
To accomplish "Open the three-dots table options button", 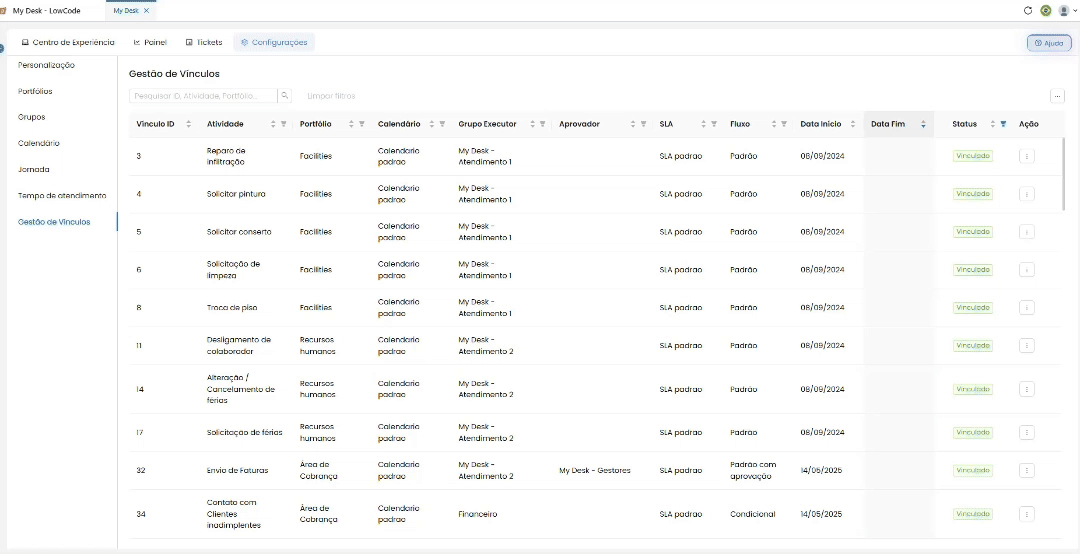I will (1057, 96).
